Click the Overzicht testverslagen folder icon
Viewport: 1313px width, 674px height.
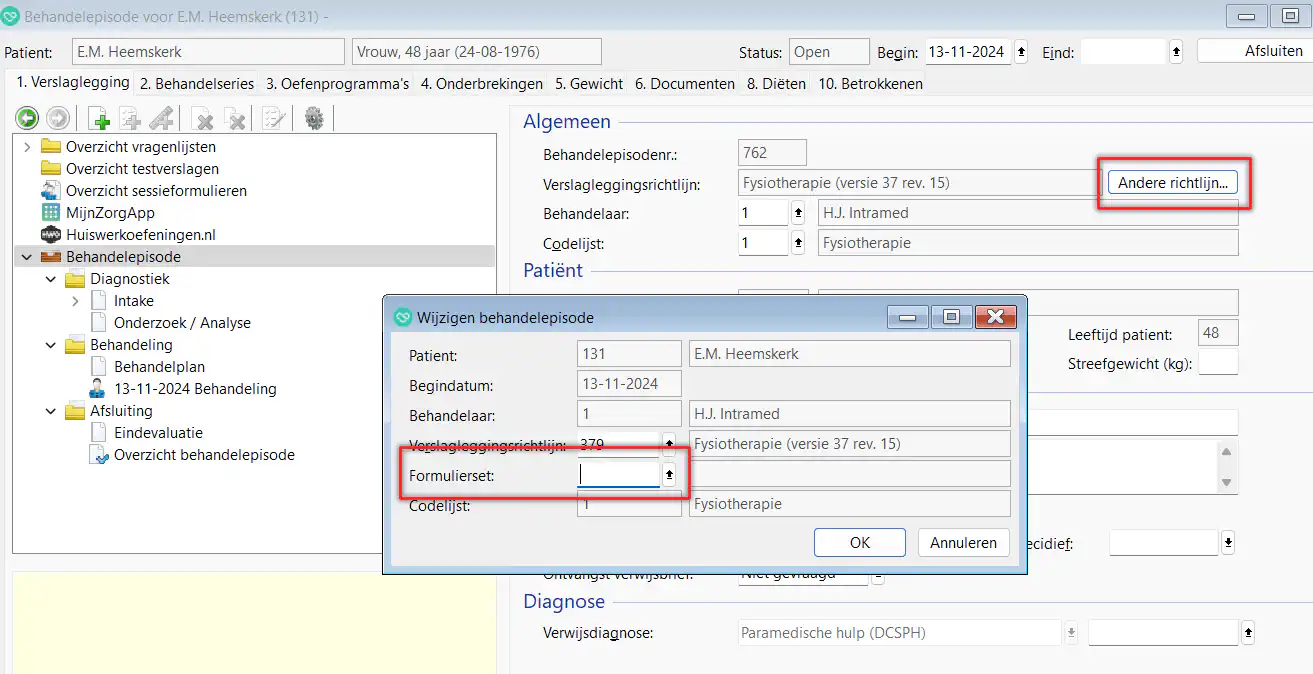pyautogui.click(x=51, y=169)
